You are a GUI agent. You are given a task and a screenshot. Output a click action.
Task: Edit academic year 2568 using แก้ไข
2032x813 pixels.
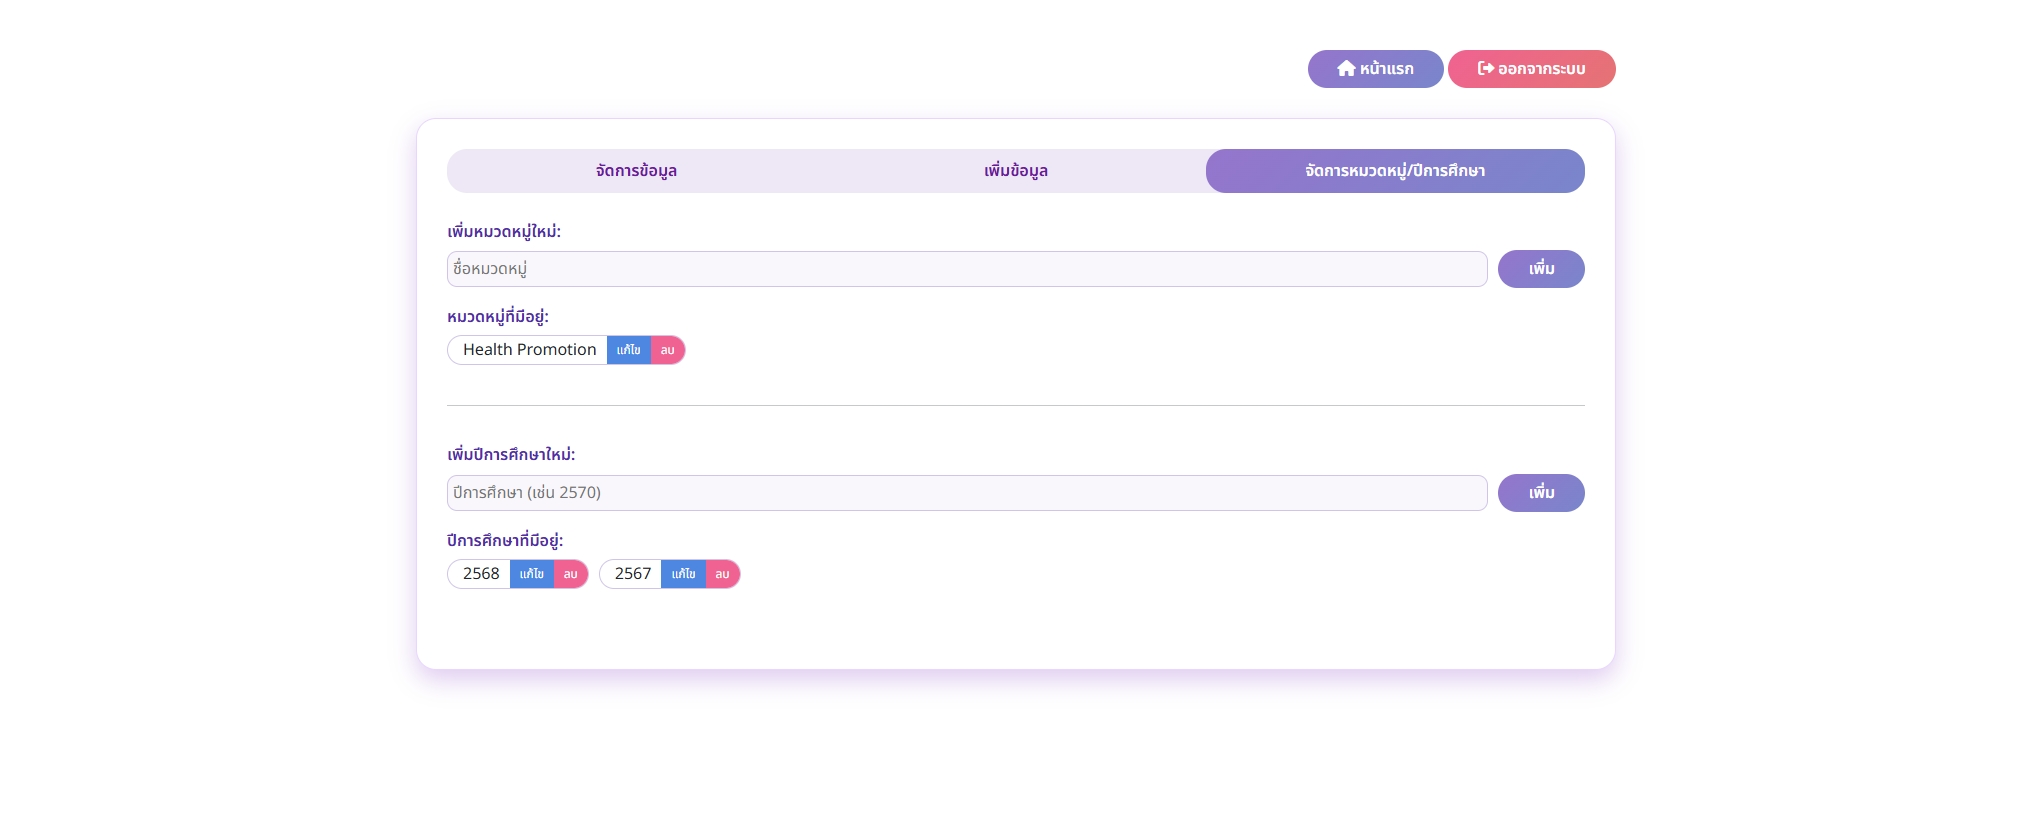(x=531, y=574)
